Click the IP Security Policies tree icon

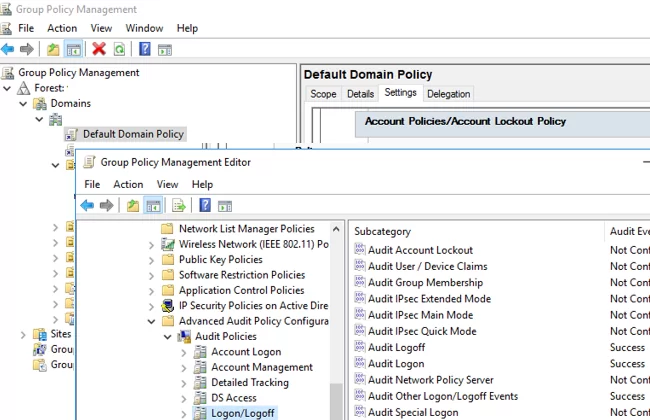(167, 306)
